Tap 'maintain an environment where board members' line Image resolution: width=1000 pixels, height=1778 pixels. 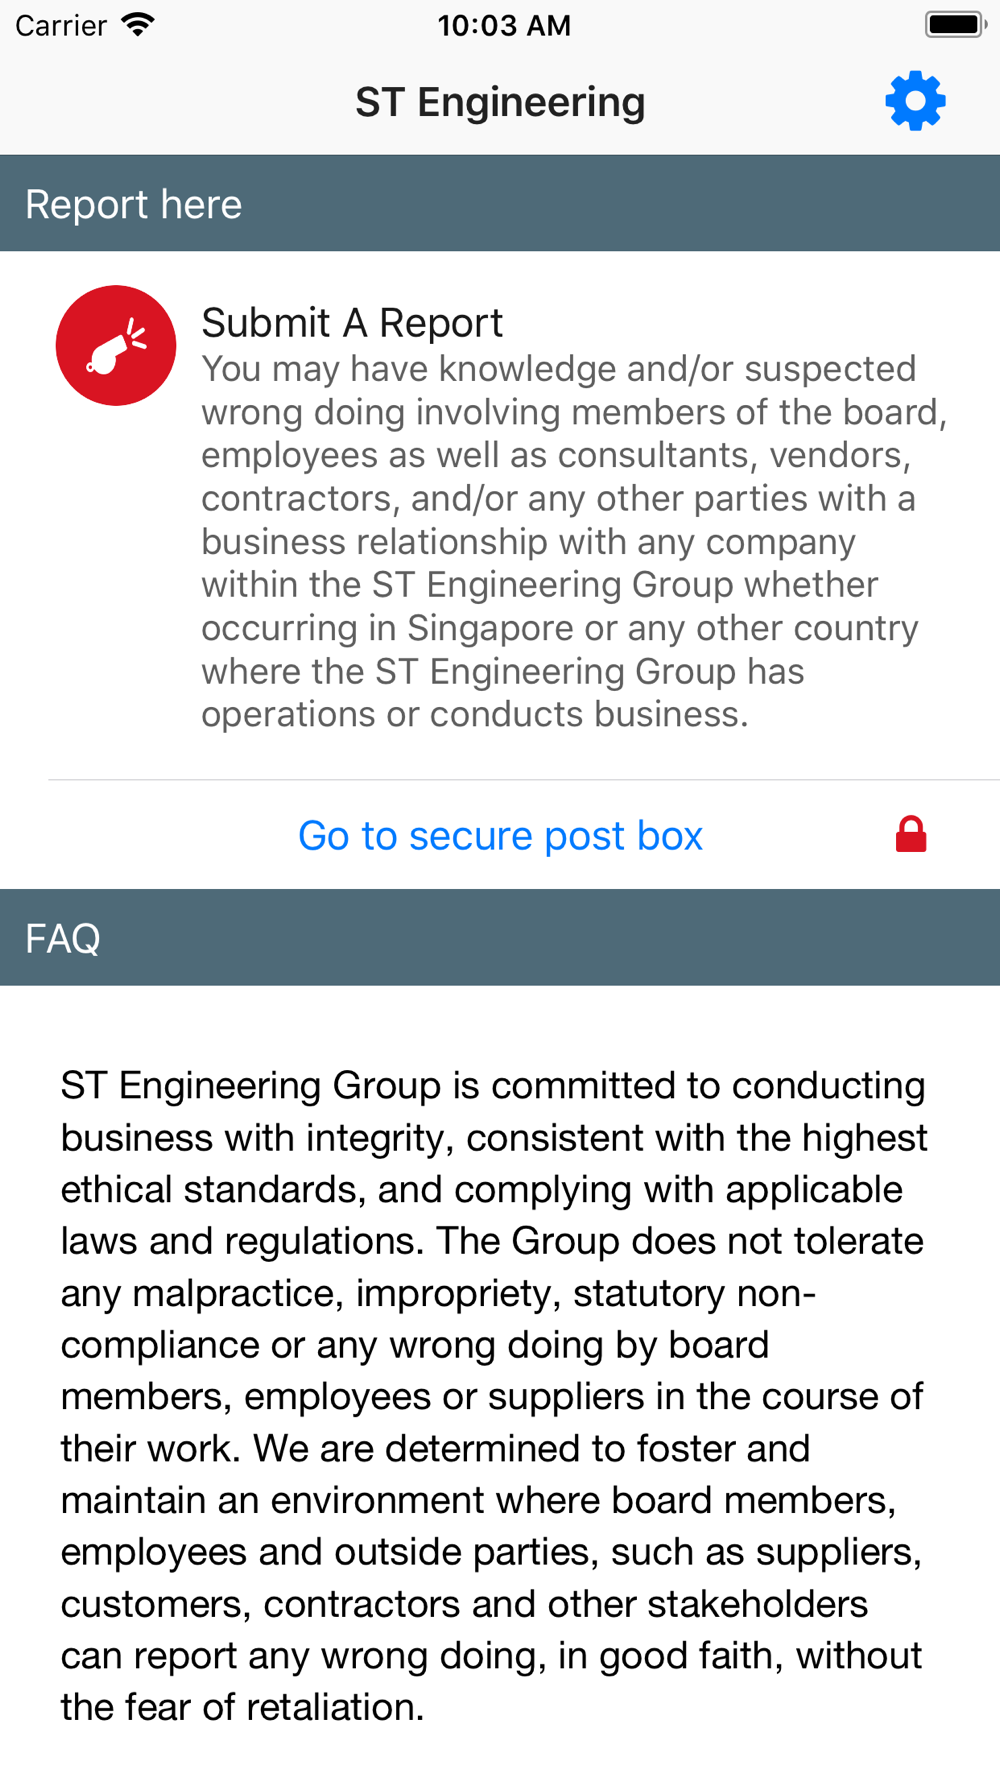tap(478, 1500)
